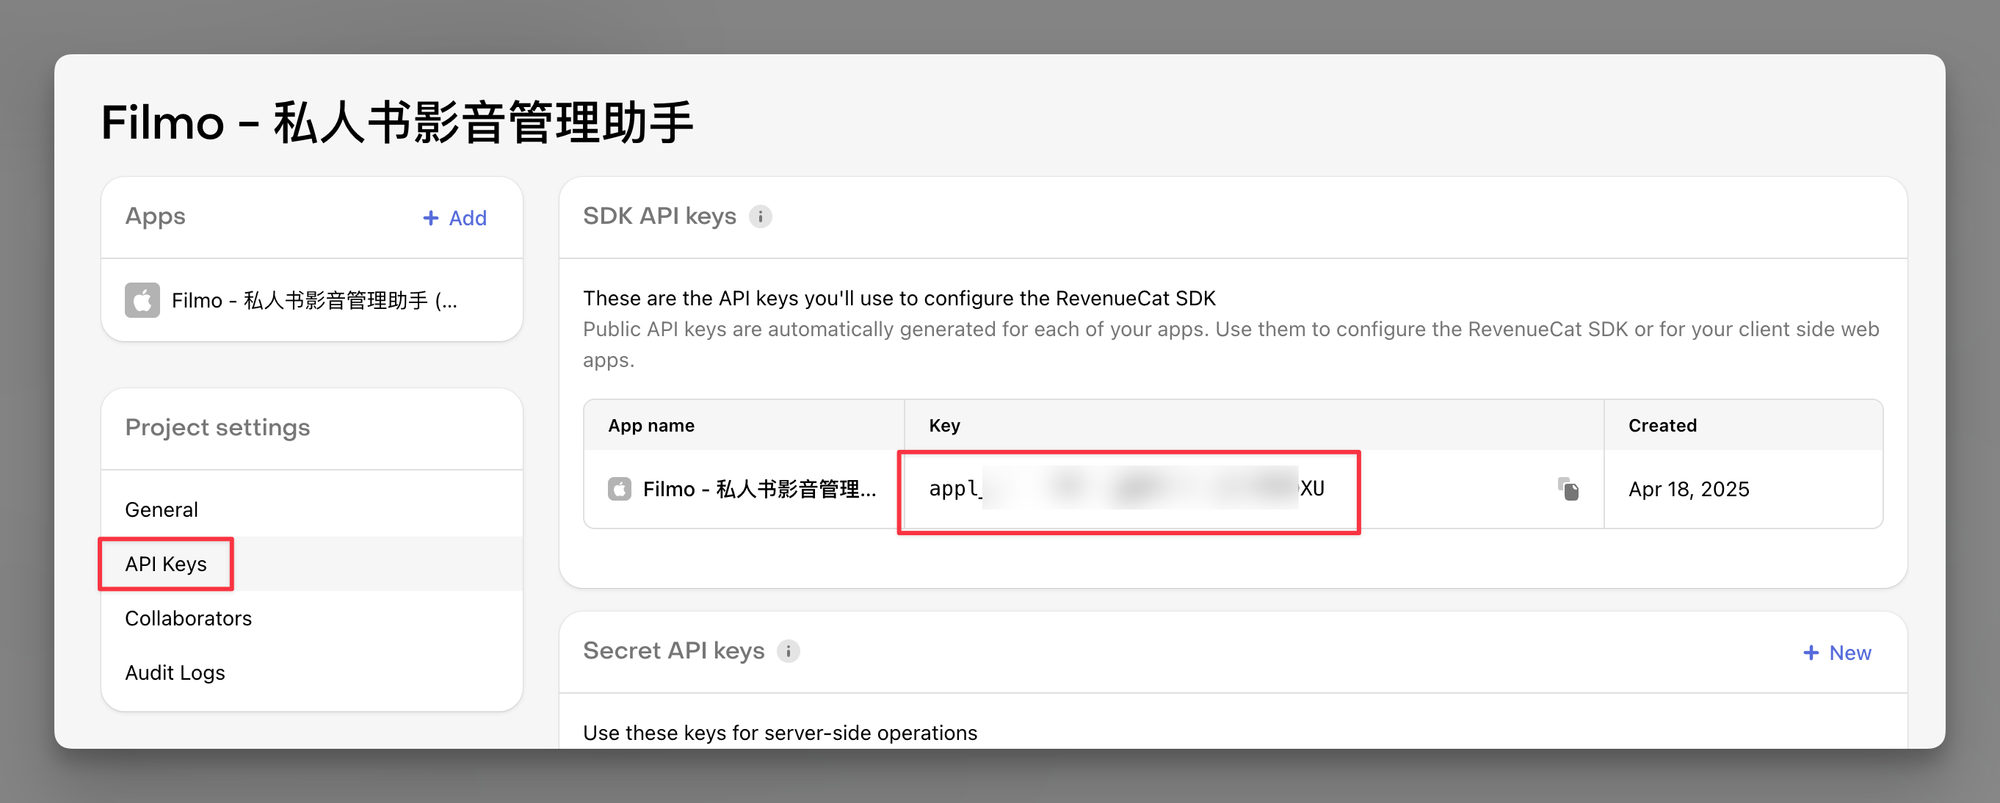Create a New secret API key
2000x803 pixels.
pos(1837,653)
